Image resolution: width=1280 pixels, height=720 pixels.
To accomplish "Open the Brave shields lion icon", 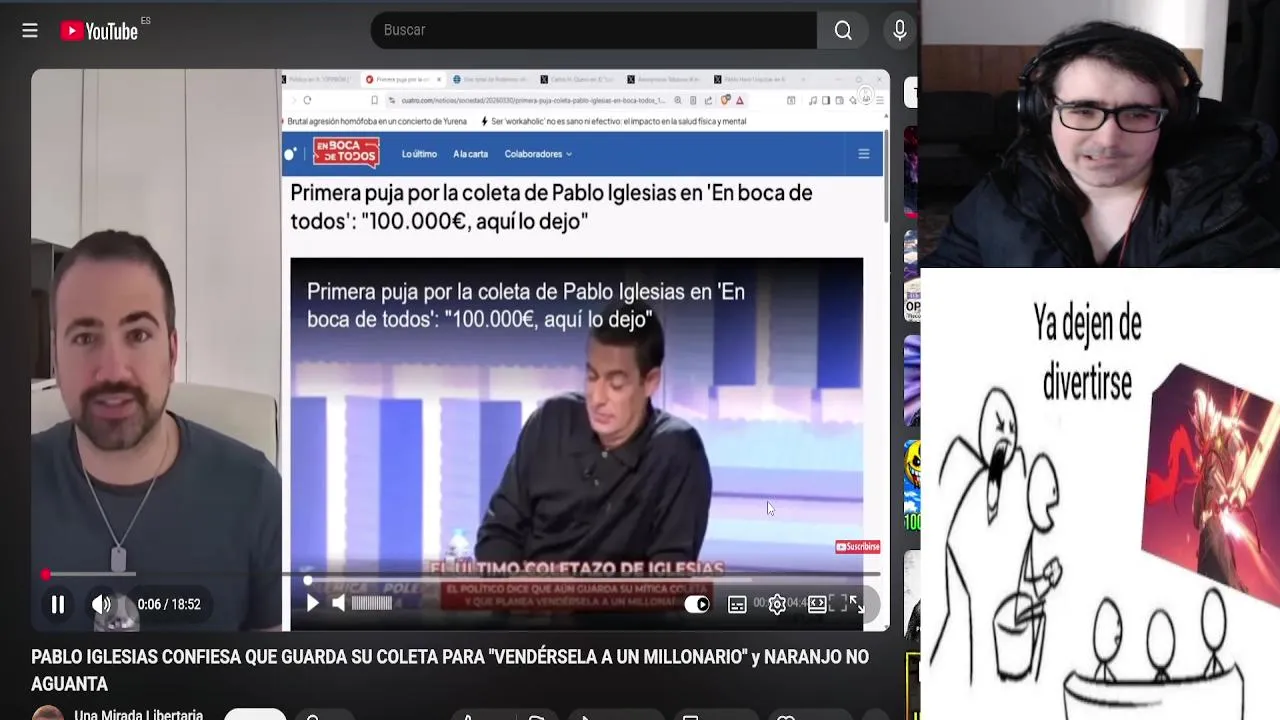I will point(726,100).
